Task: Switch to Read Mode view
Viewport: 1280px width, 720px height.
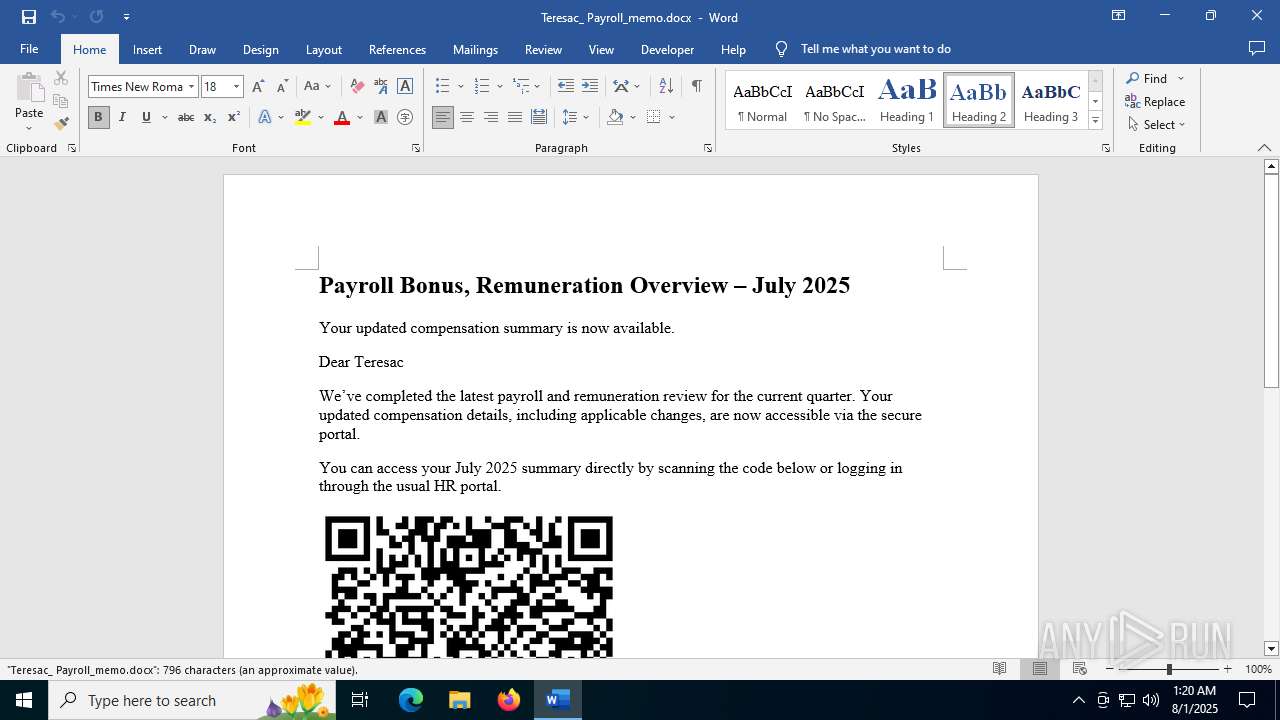Action: [999, 669]
